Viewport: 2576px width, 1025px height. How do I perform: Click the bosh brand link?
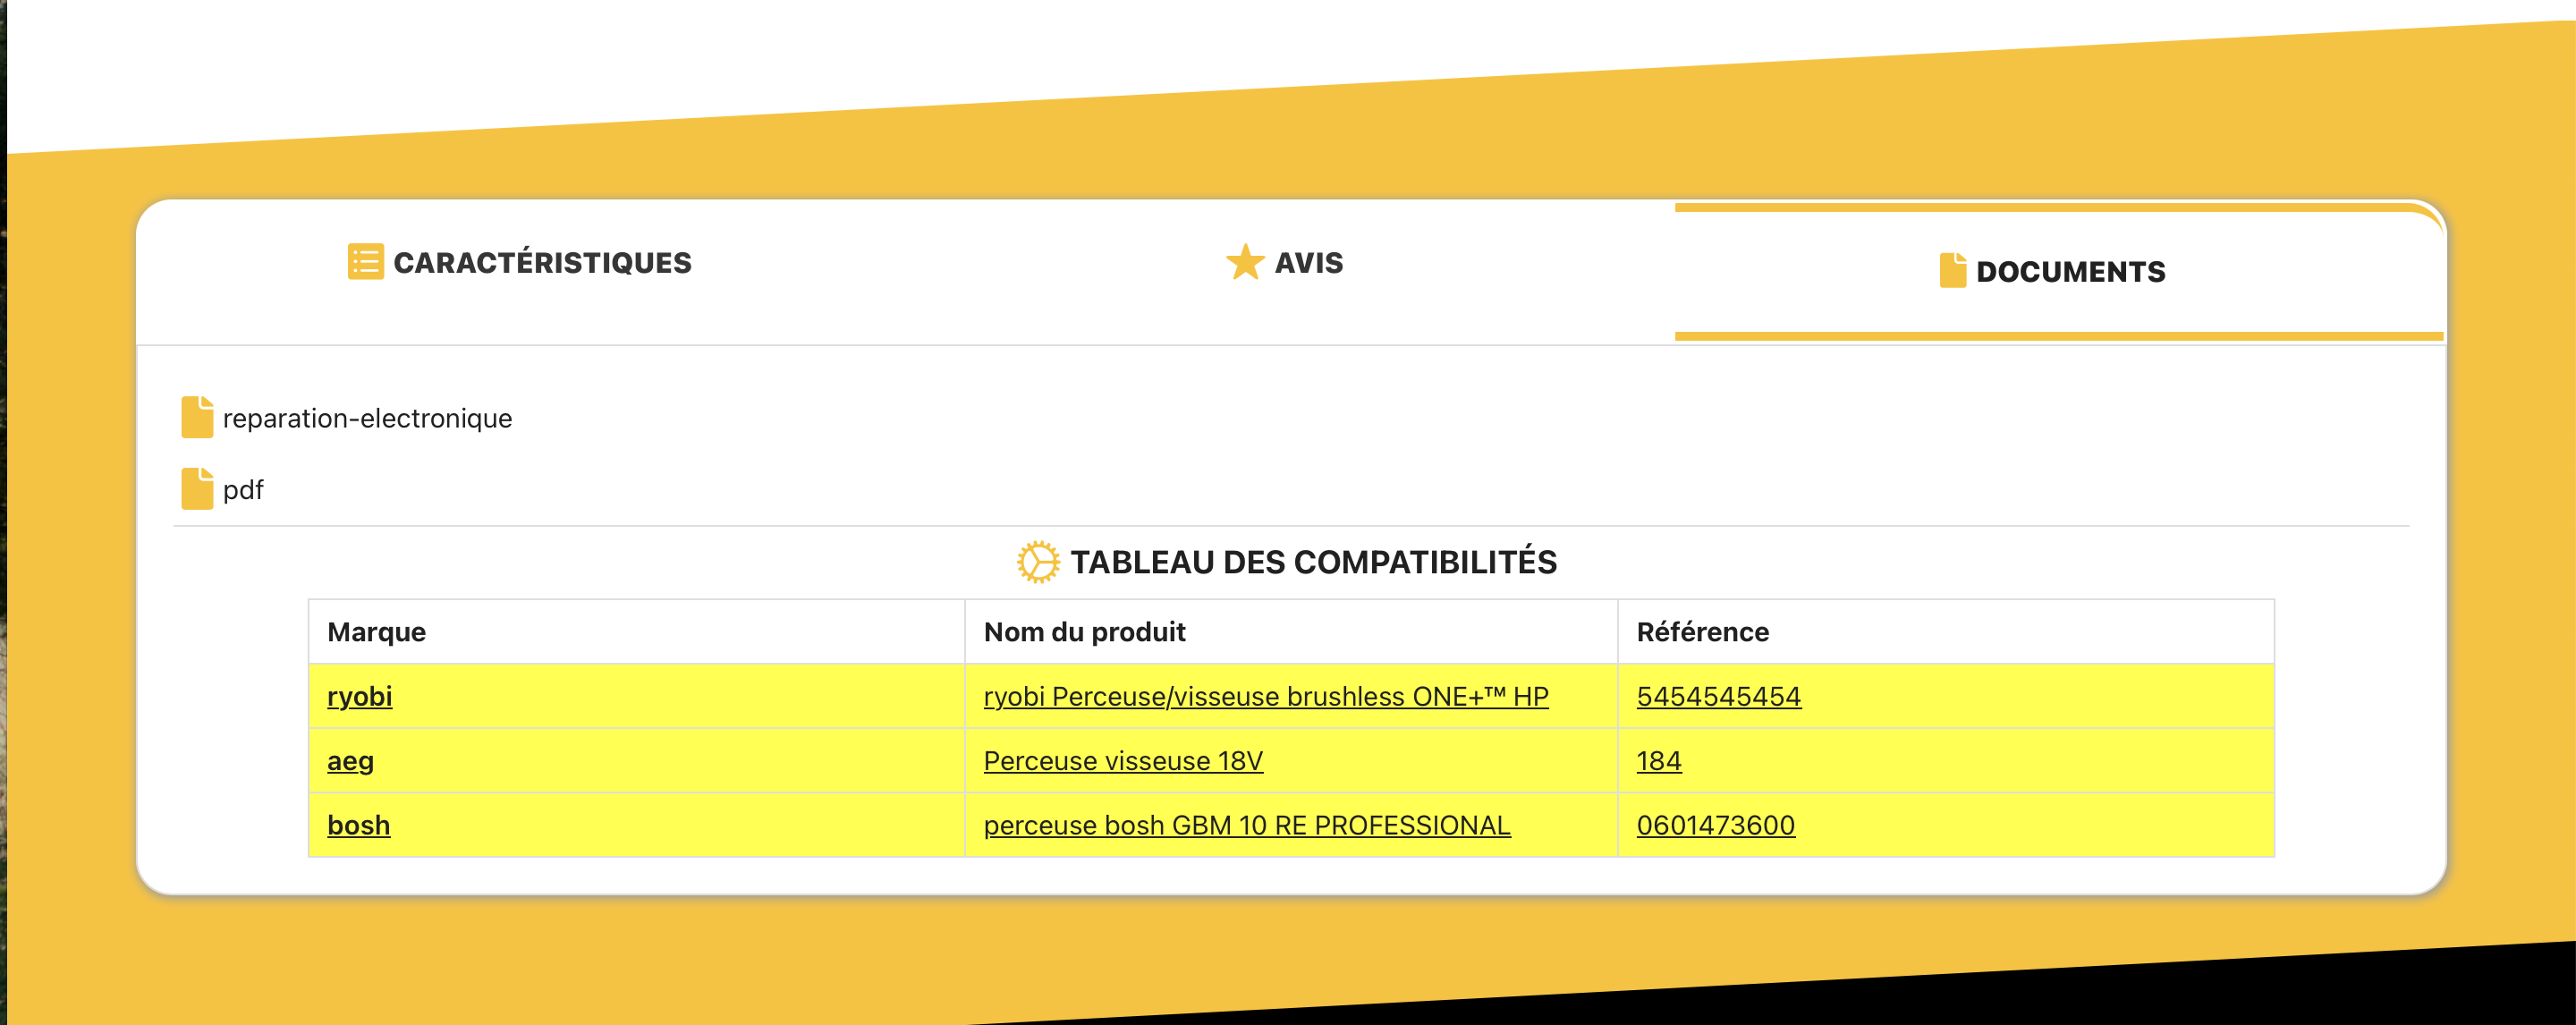358,825
